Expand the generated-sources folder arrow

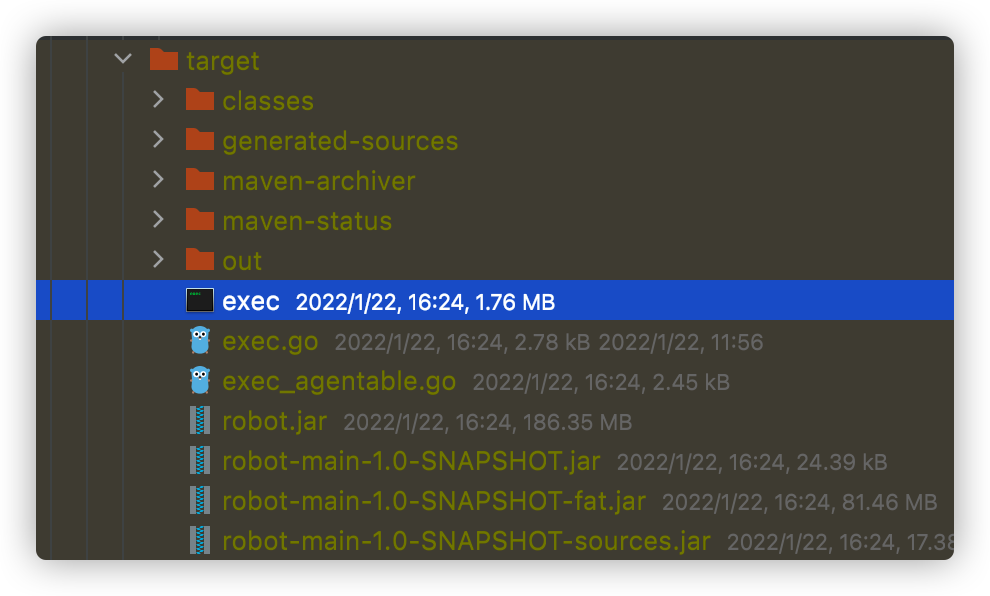coord(158,140)
